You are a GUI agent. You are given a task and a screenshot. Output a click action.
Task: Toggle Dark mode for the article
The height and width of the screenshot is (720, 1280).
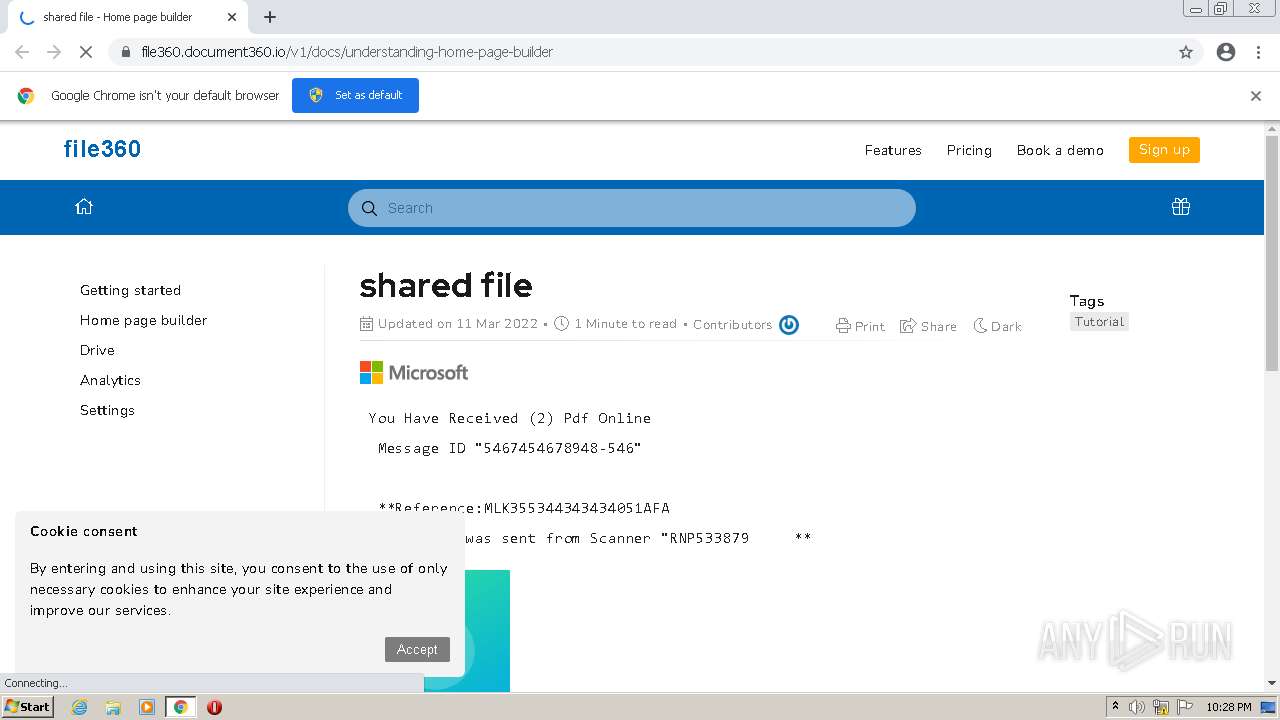(x=998, y=326)
